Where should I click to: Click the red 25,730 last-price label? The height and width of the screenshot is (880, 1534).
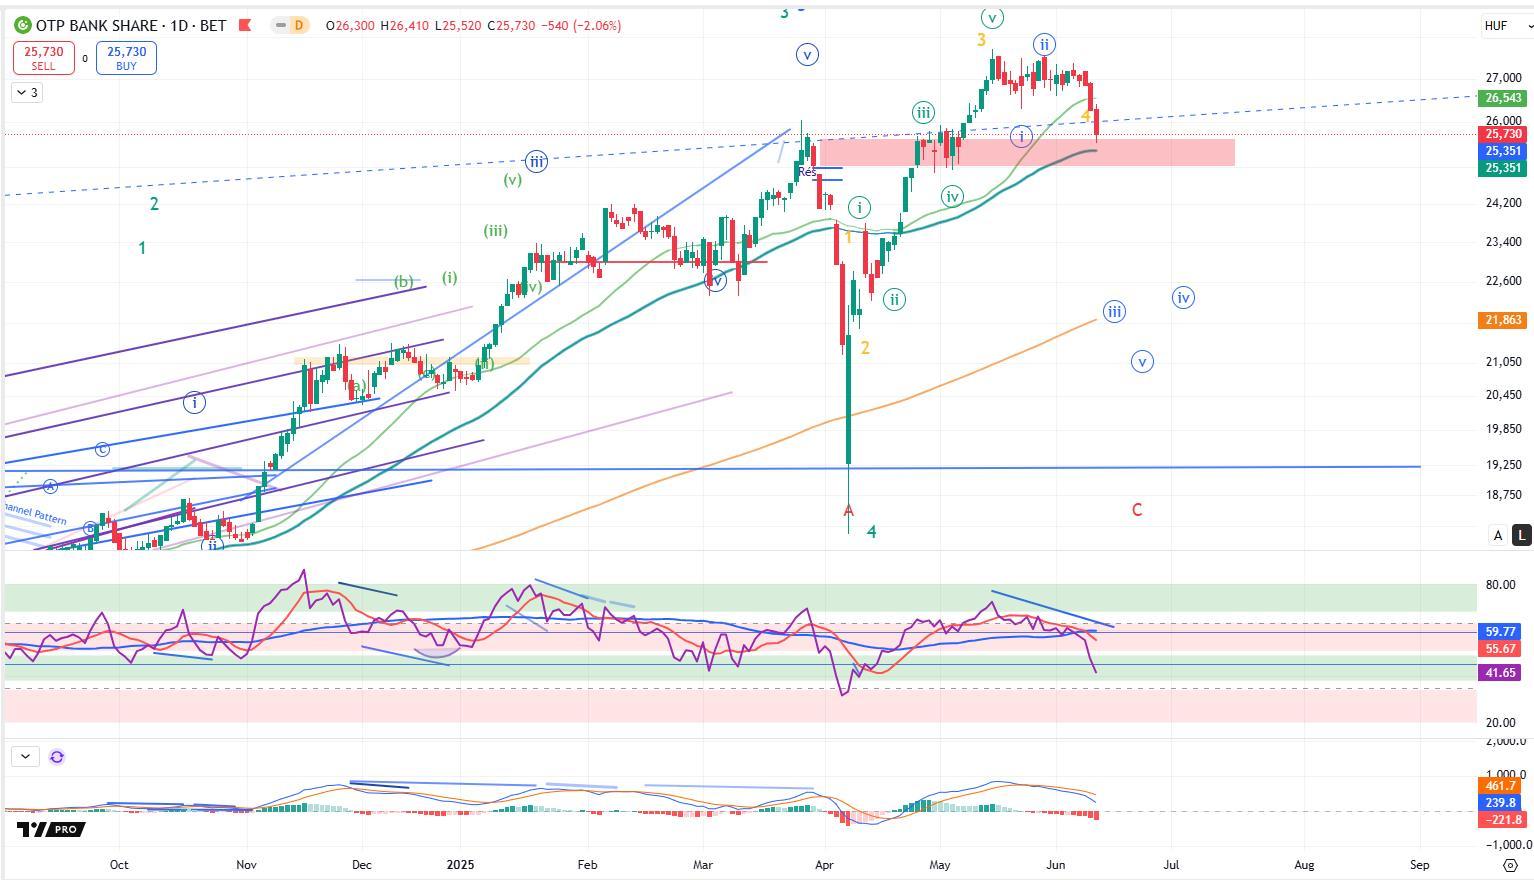1503,134
